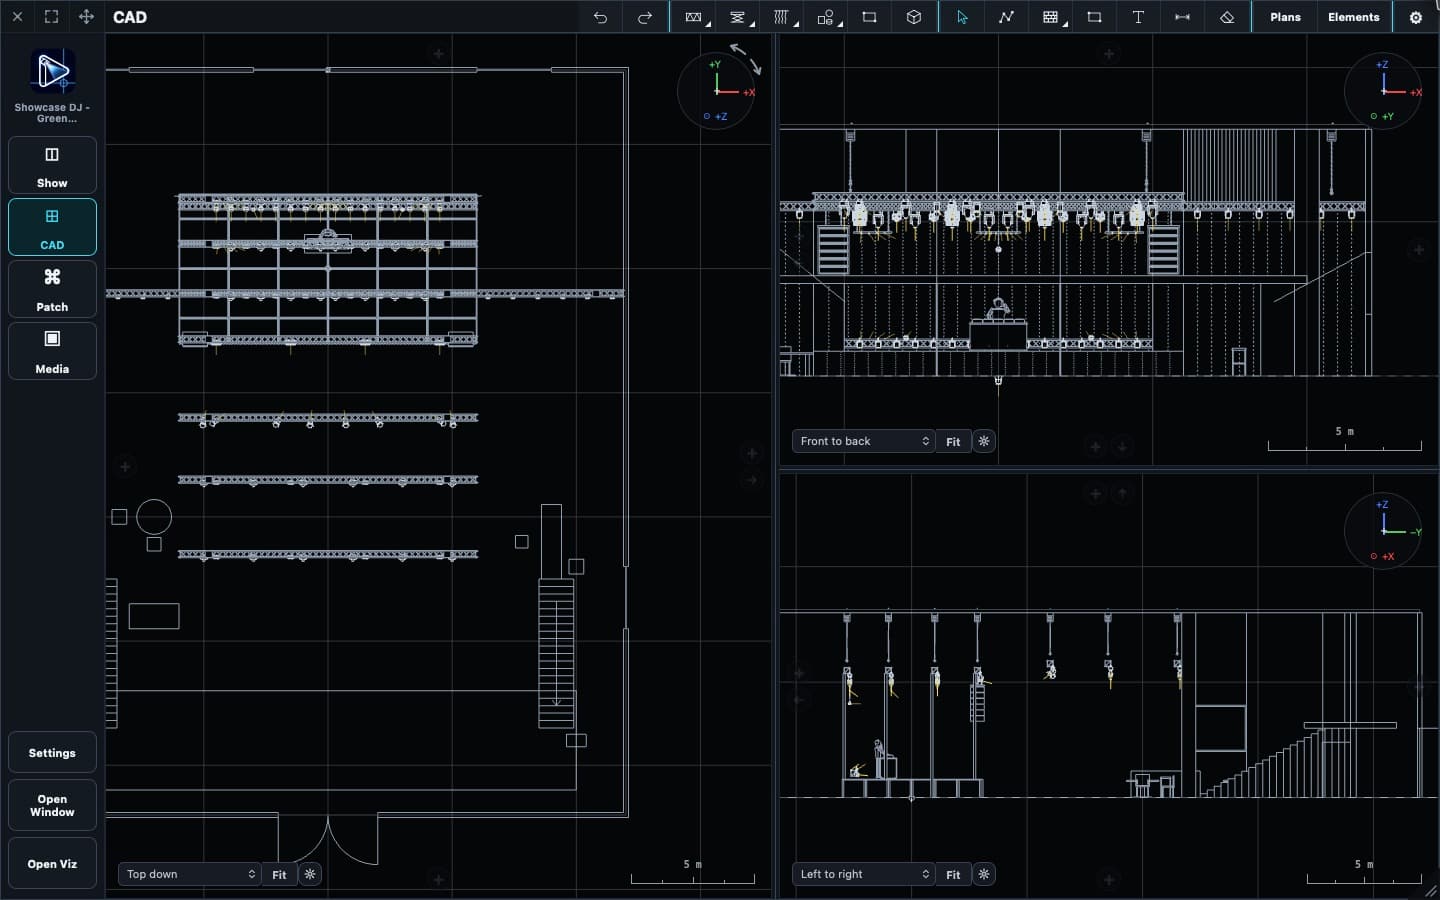Click the Open Window button

(x=52, y=805)
